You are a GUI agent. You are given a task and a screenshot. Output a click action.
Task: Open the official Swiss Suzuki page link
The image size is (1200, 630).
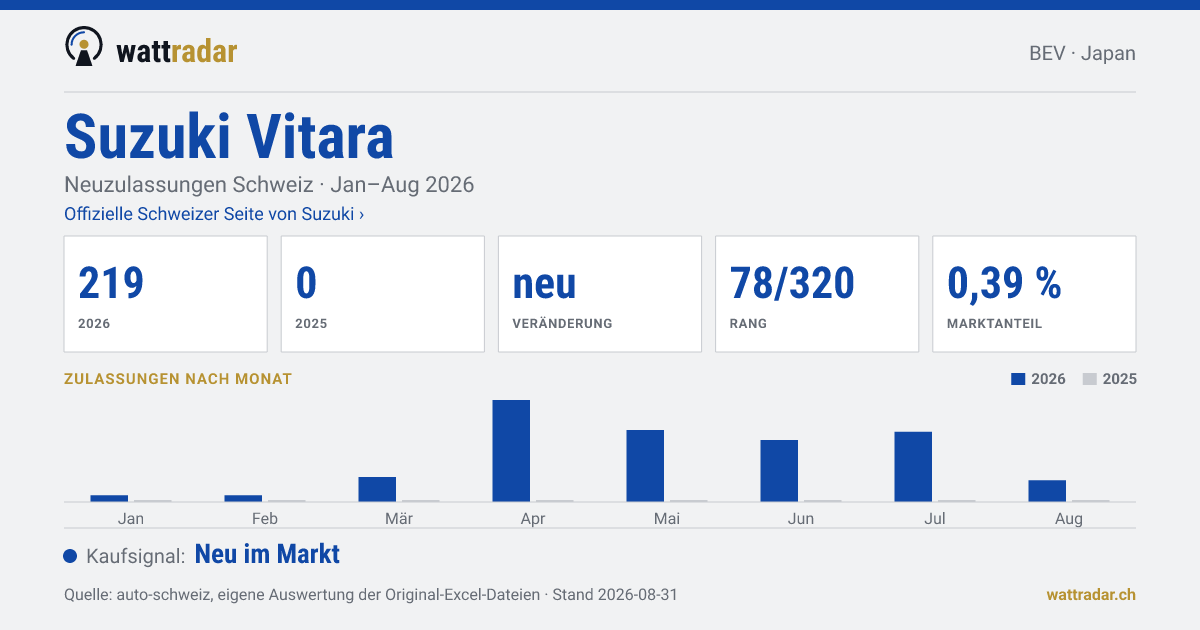(x=214, y=214)
